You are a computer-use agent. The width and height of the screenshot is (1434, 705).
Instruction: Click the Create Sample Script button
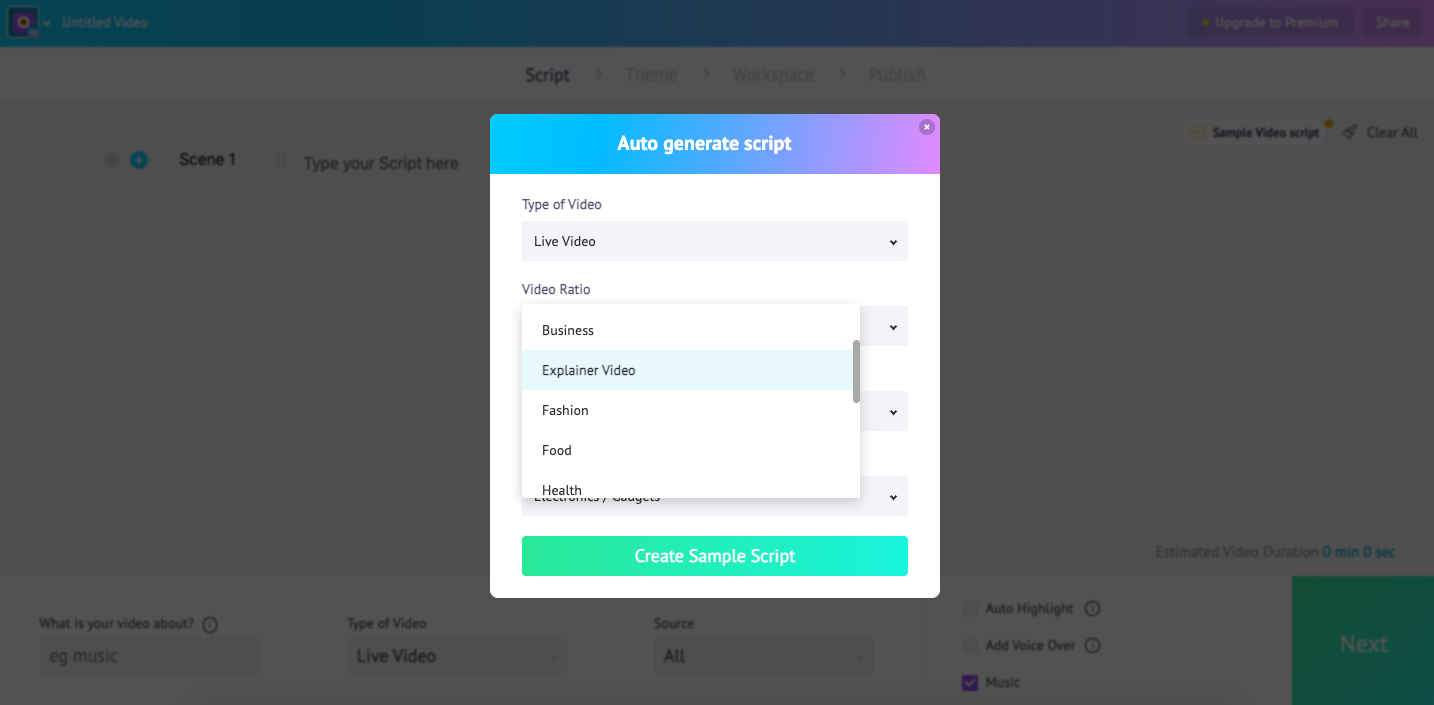(714, 556)
